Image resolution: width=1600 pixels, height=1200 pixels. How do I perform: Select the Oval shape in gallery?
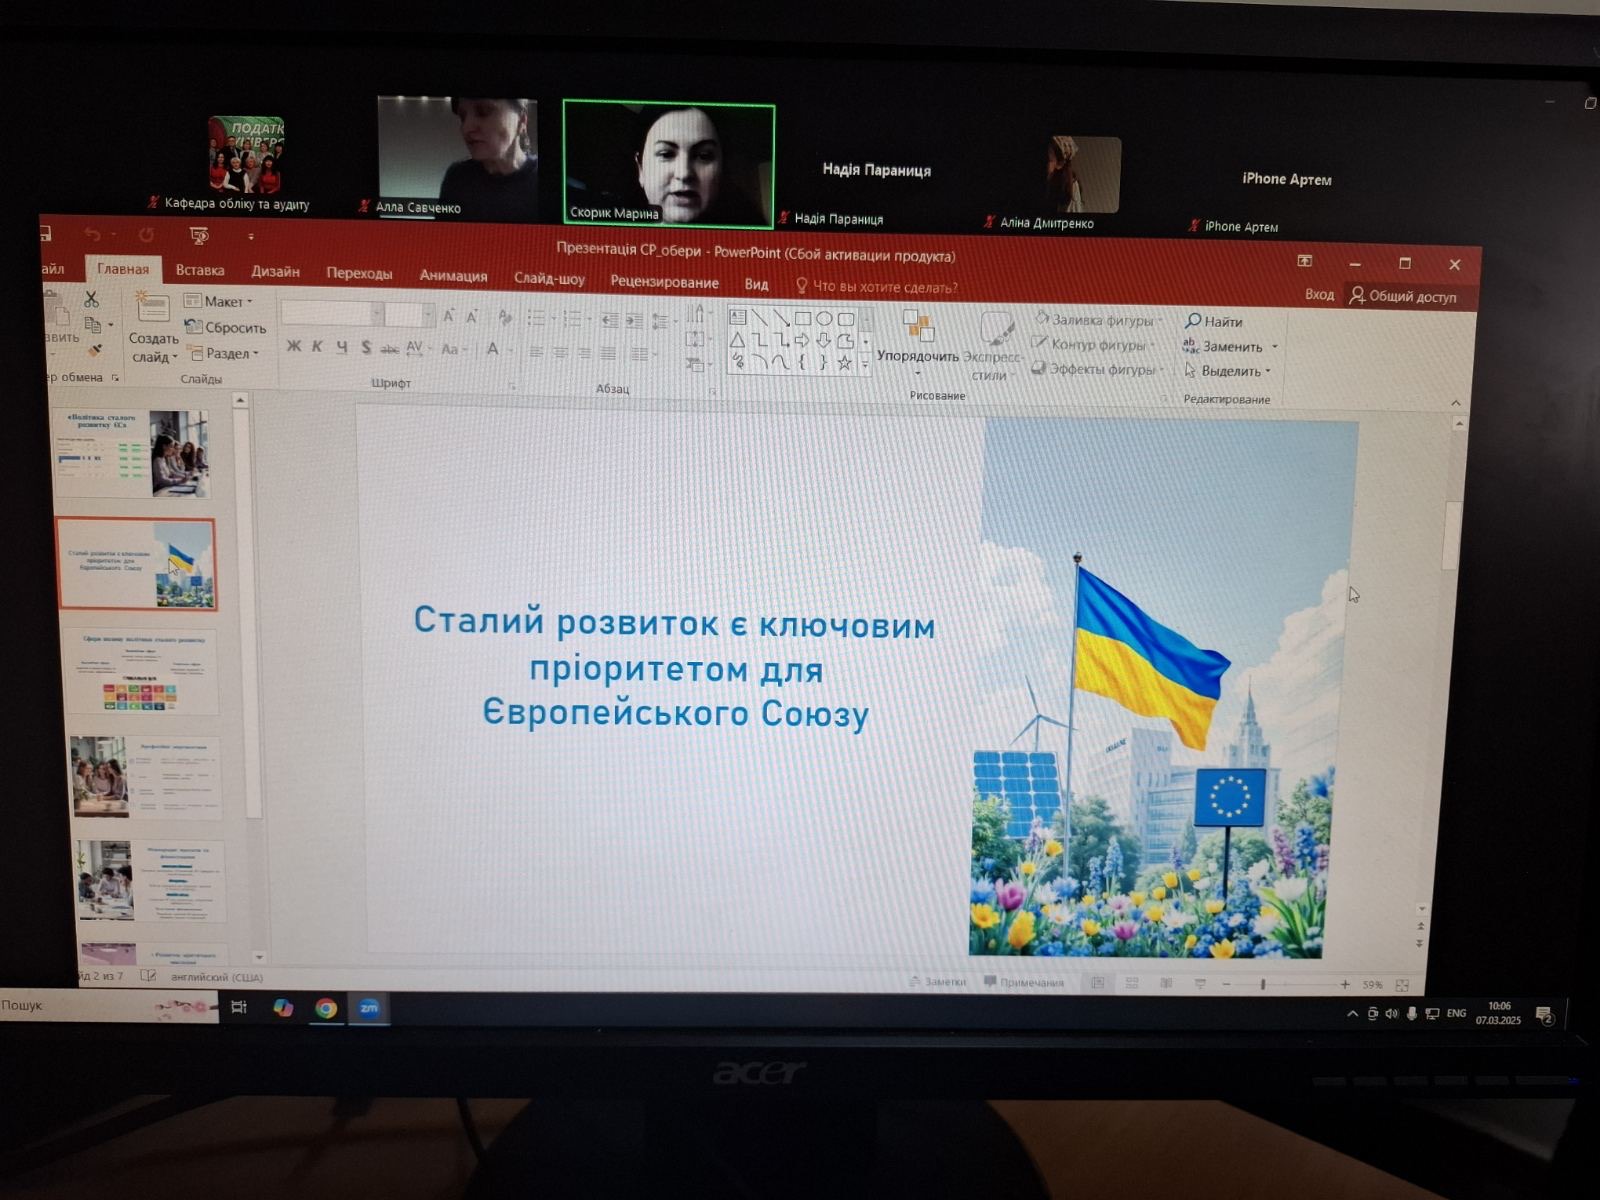click(x=824, y=318)
